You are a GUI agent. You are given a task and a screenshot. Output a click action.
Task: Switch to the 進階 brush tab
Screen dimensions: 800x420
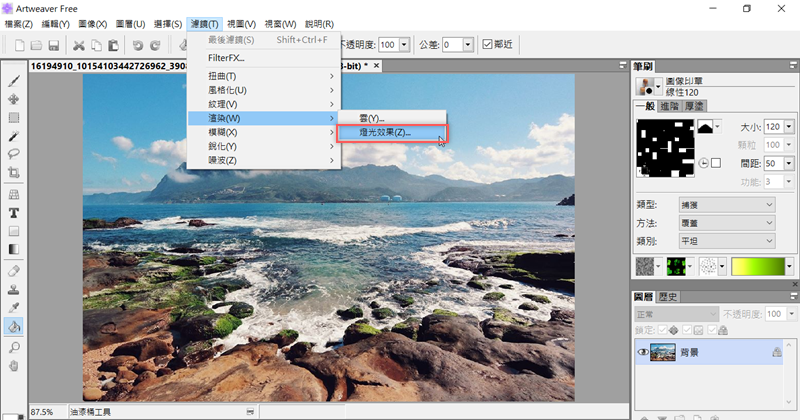tap(669, 106)
